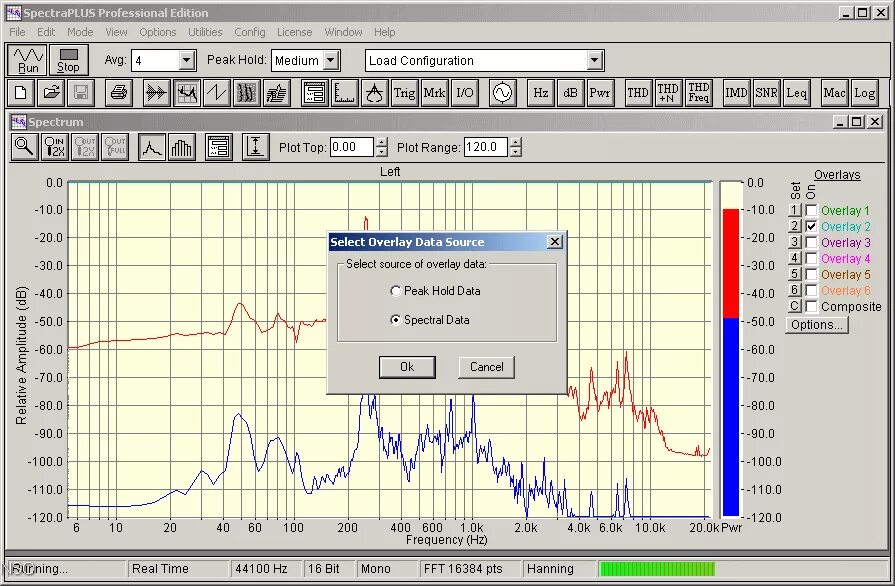Open the Load Configuration dropdown
The height and width of the screenshot is (586, 895).
click(594, 60)
